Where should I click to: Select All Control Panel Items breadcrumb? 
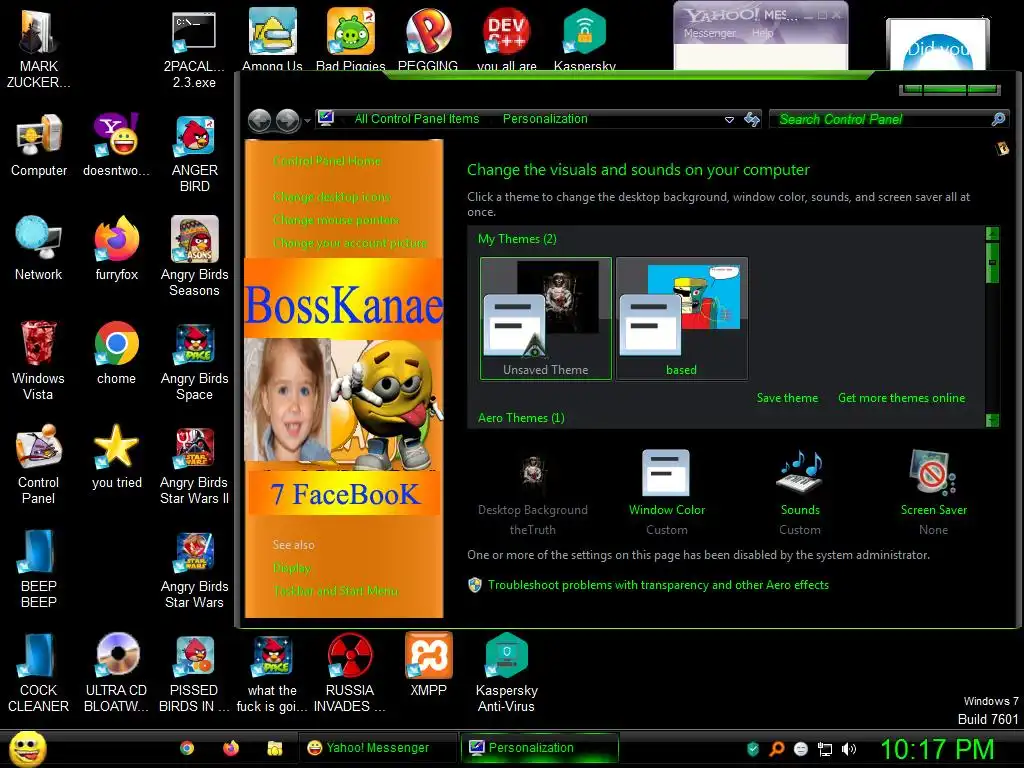tap(417, 119)
